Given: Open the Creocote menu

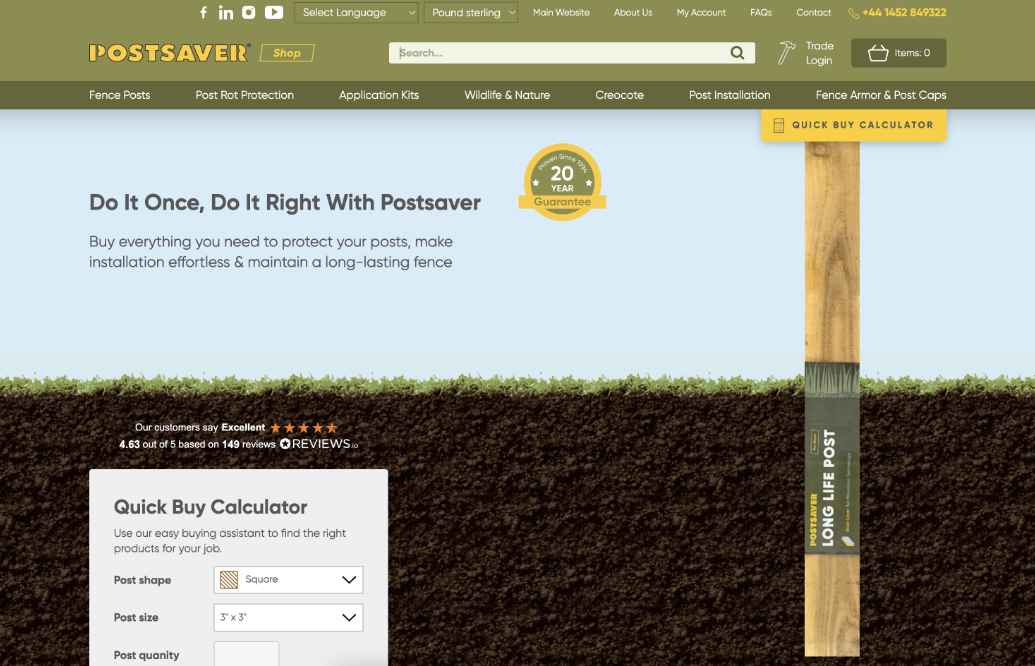Looking at the screenshot, I should (x=619, y=95).
